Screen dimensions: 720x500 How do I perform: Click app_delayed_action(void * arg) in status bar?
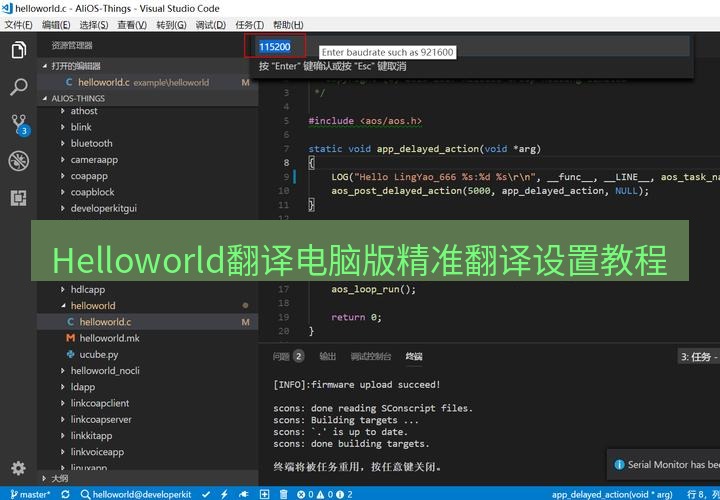[613, 494]
